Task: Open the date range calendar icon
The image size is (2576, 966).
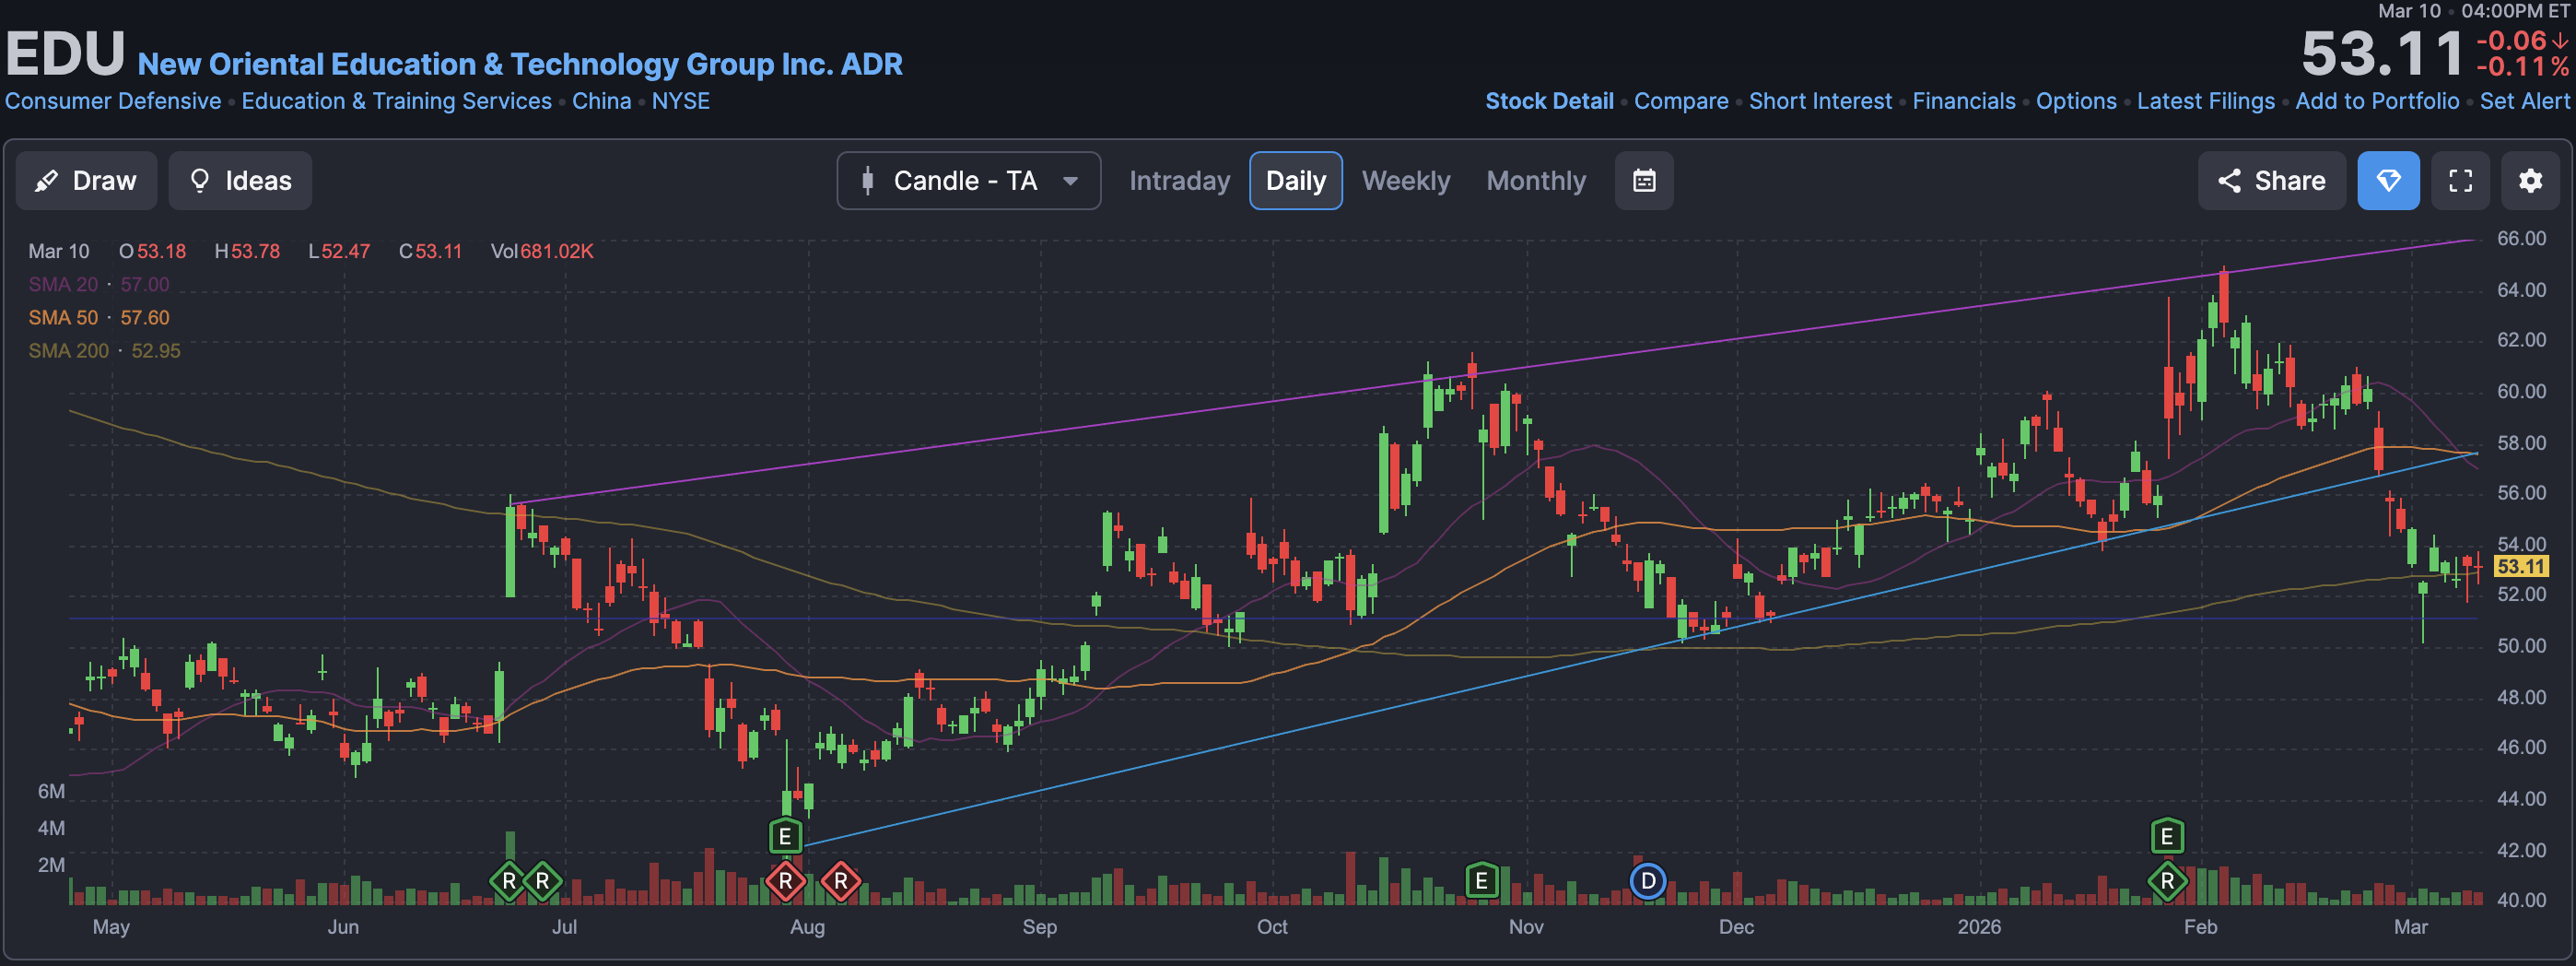Action: click(x=1644, y=181)
